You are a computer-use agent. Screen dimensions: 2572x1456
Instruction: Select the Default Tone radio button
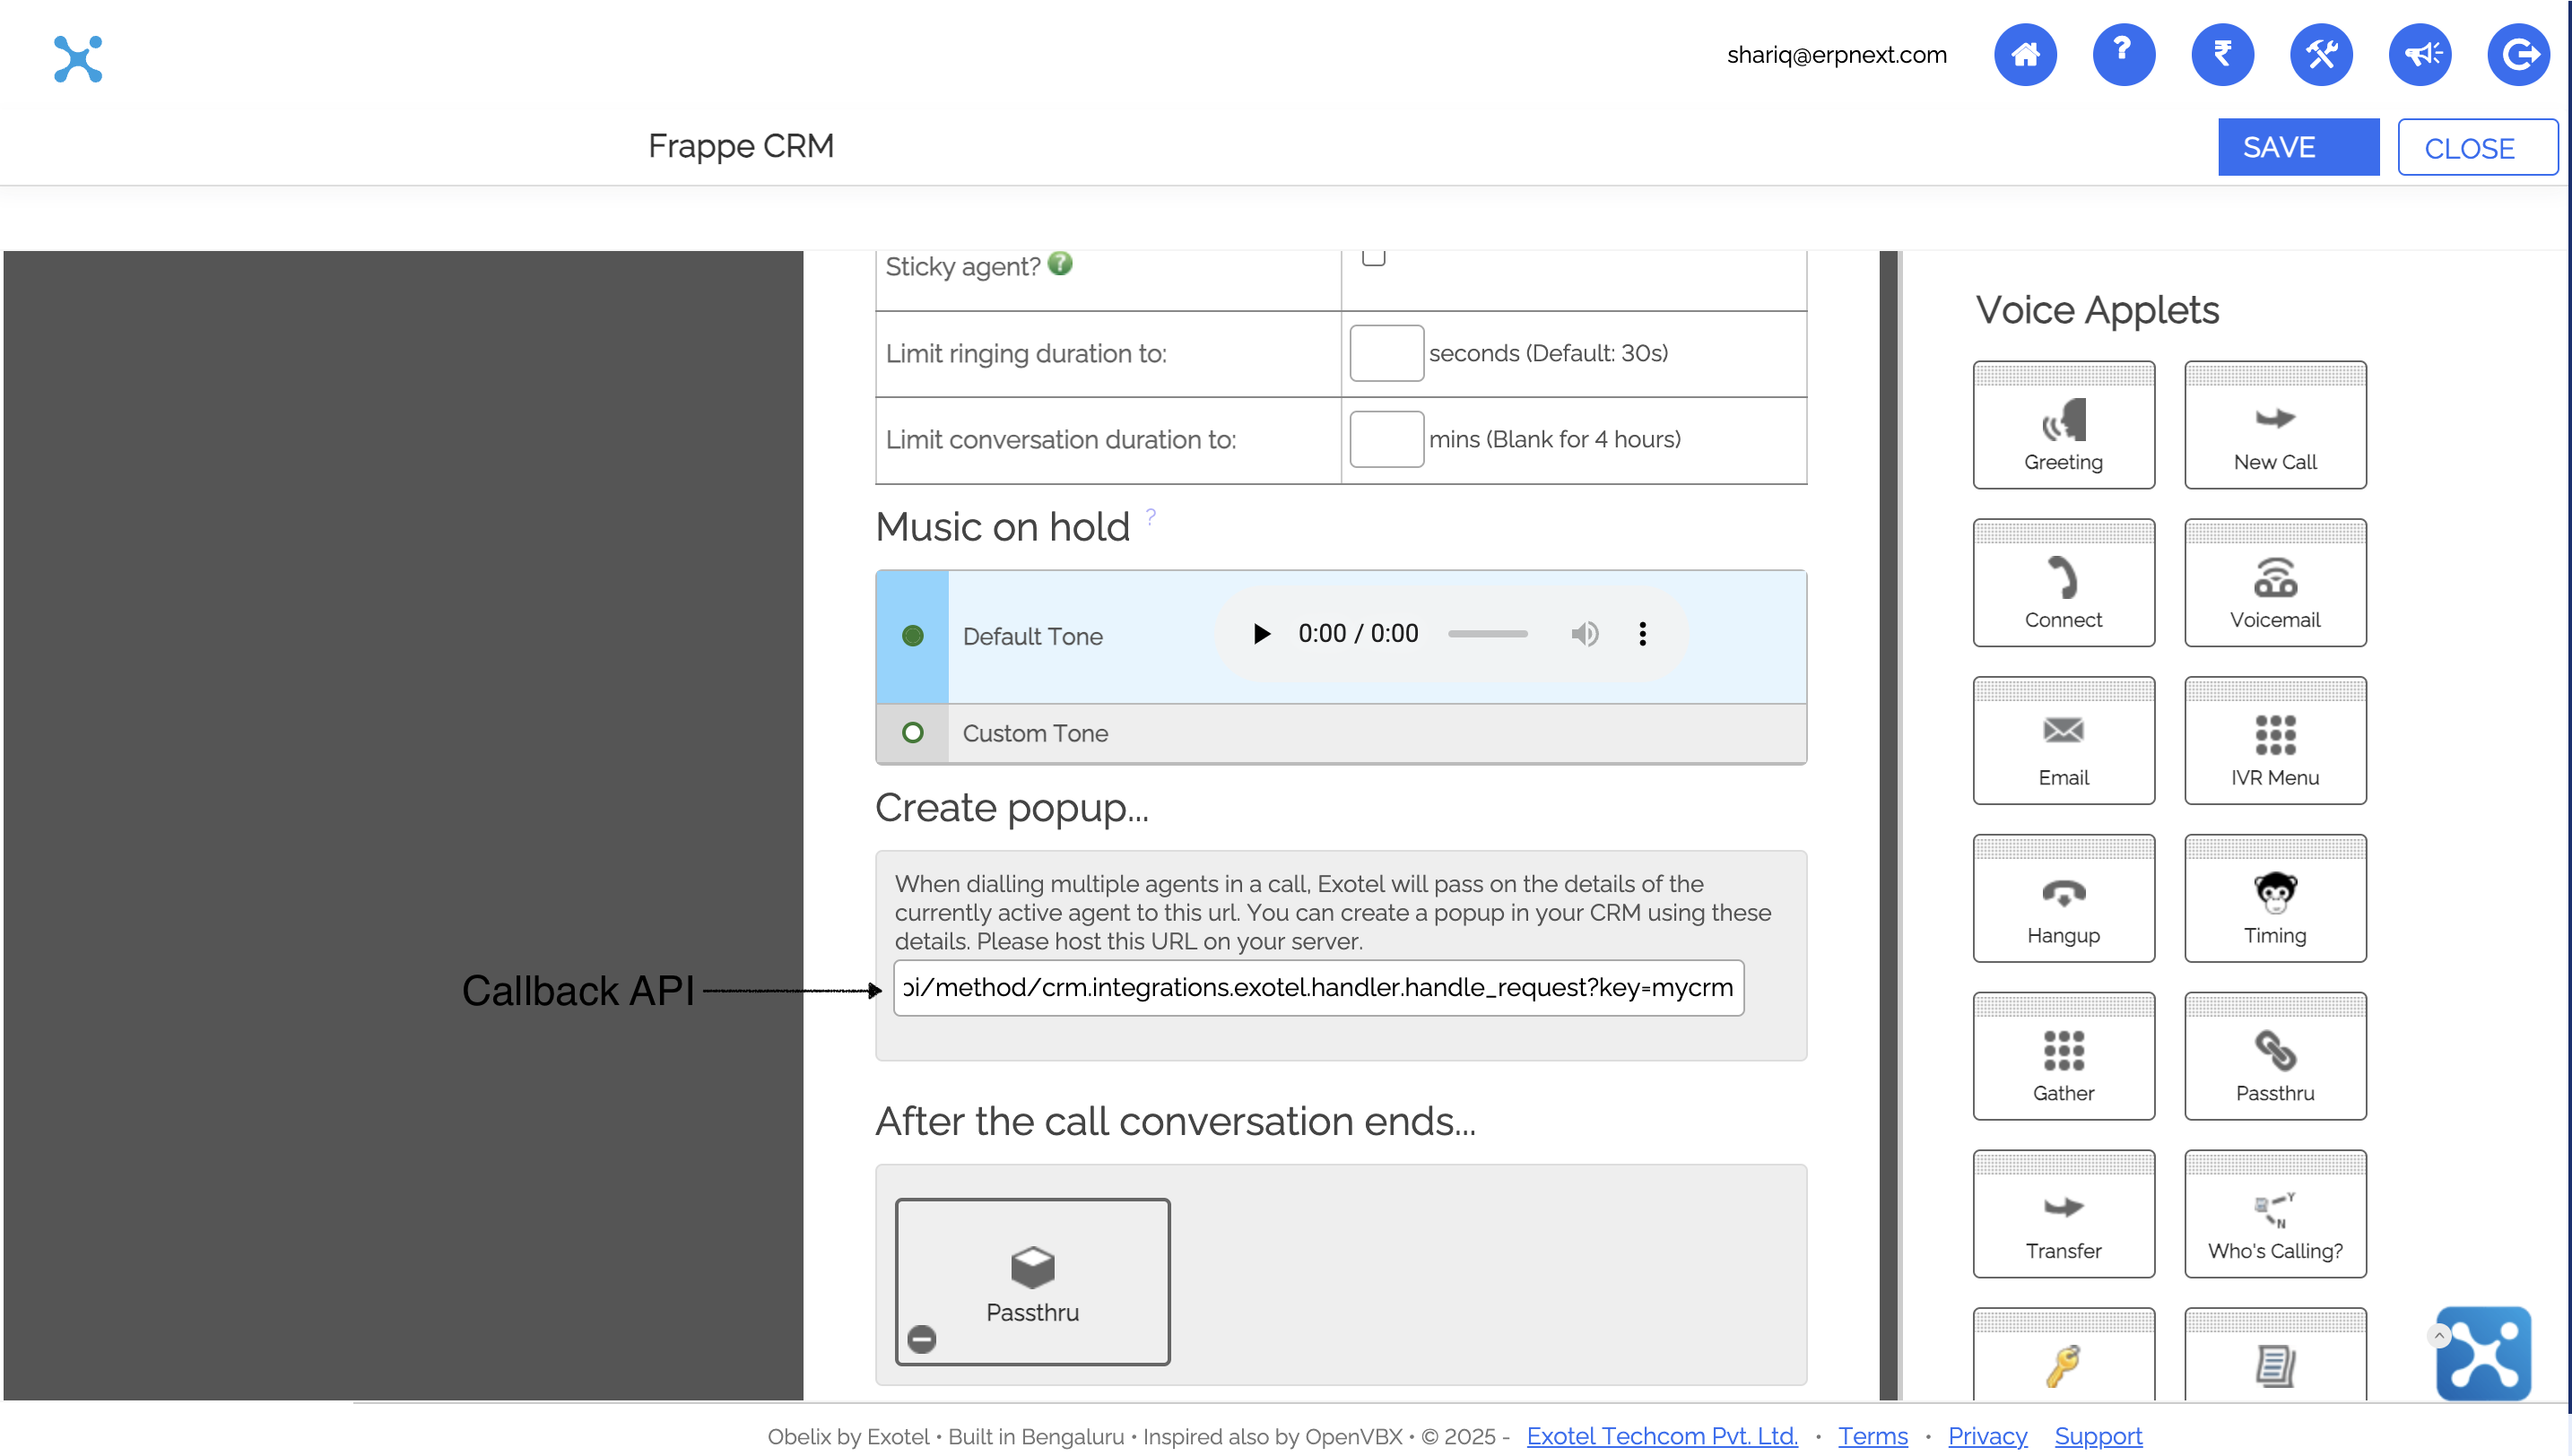(912, 635)
